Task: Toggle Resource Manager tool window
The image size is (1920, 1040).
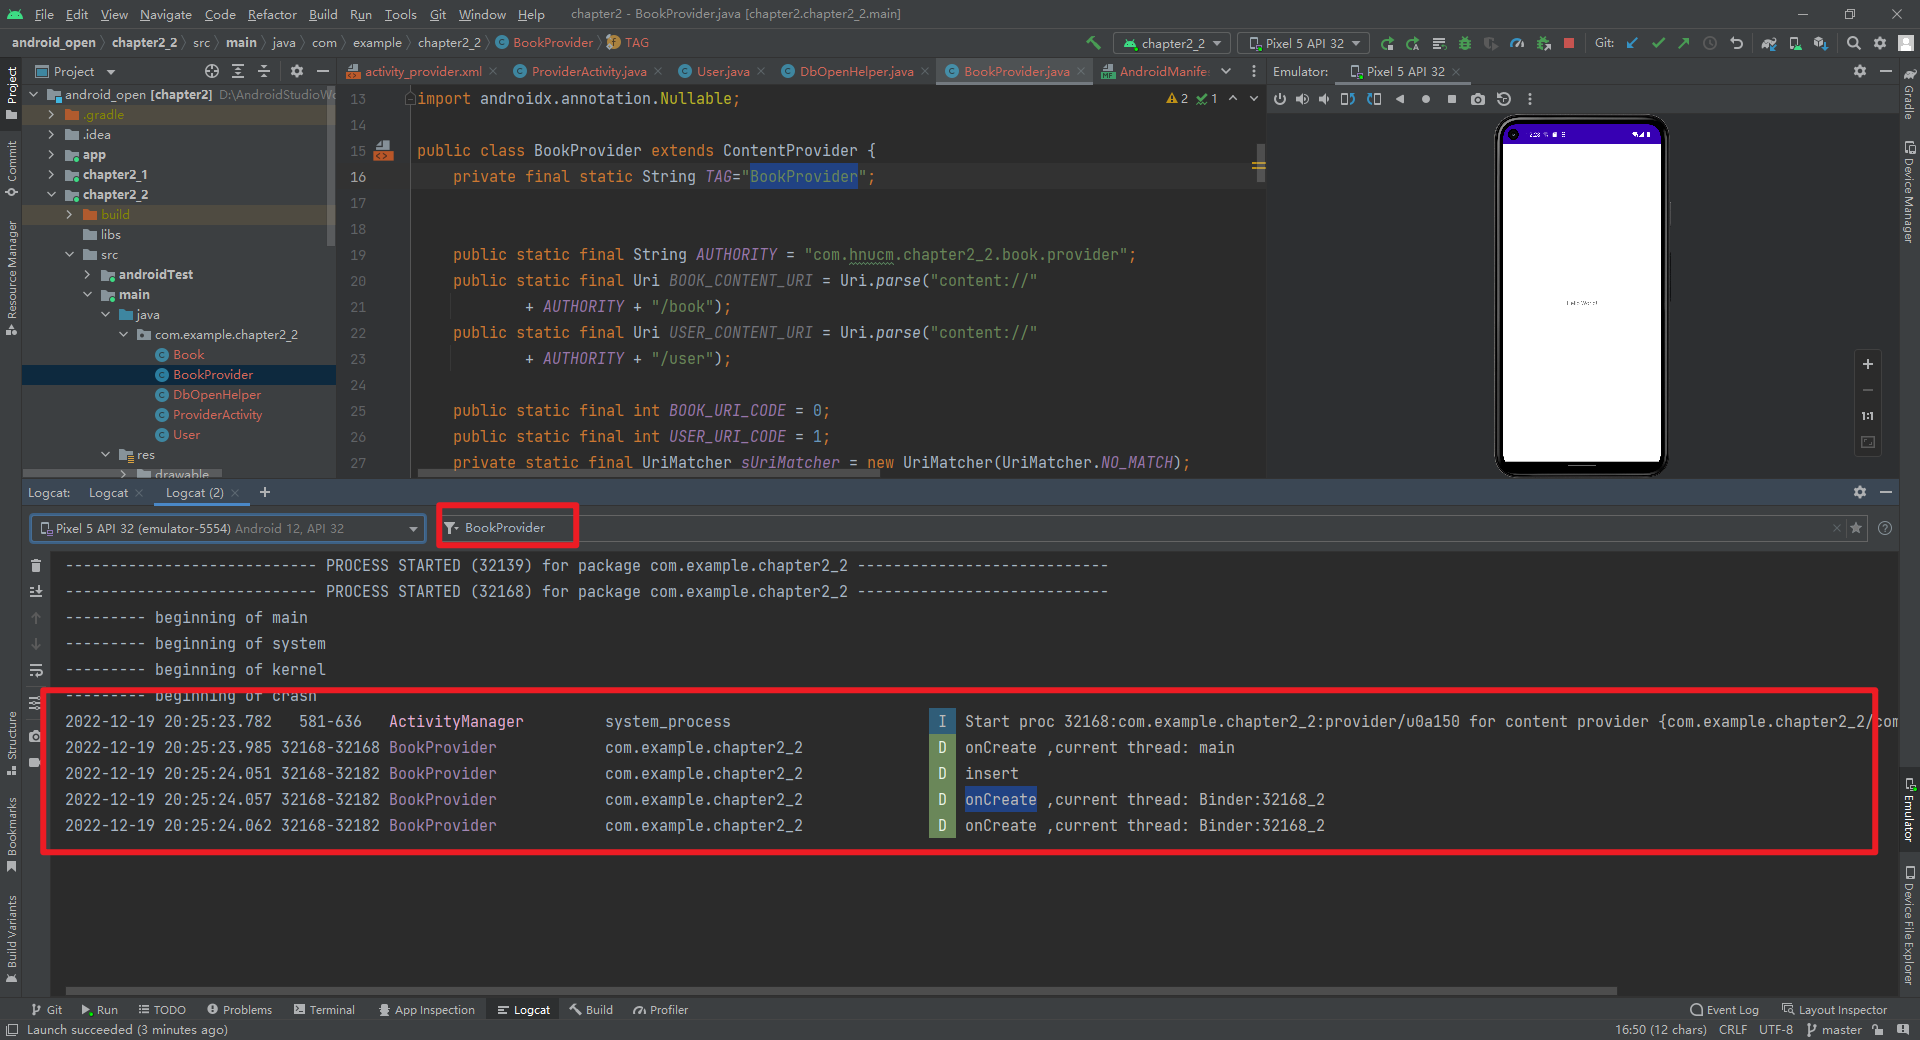Action: click(x=11, y=277)
